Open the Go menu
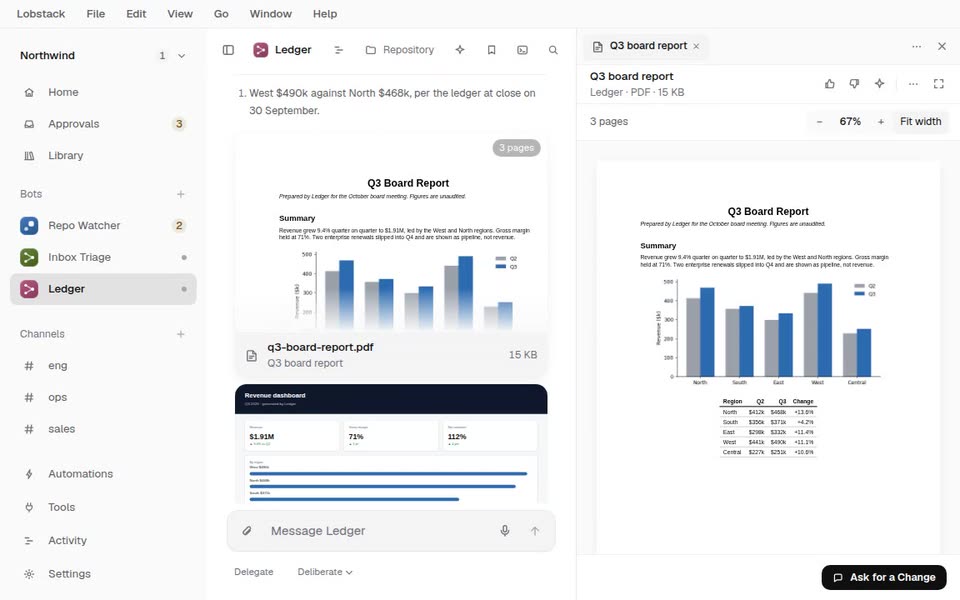This screenshot has width=960, height=600. [x=221, y=13]
